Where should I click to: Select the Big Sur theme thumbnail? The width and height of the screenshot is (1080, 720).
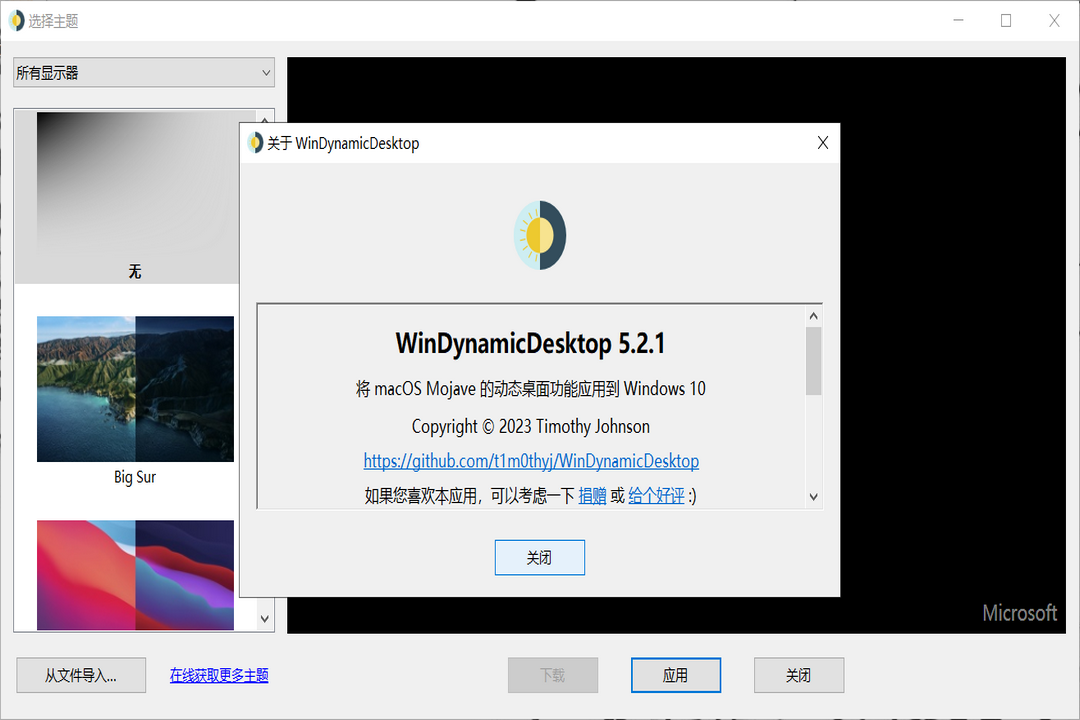click(135, 389)
